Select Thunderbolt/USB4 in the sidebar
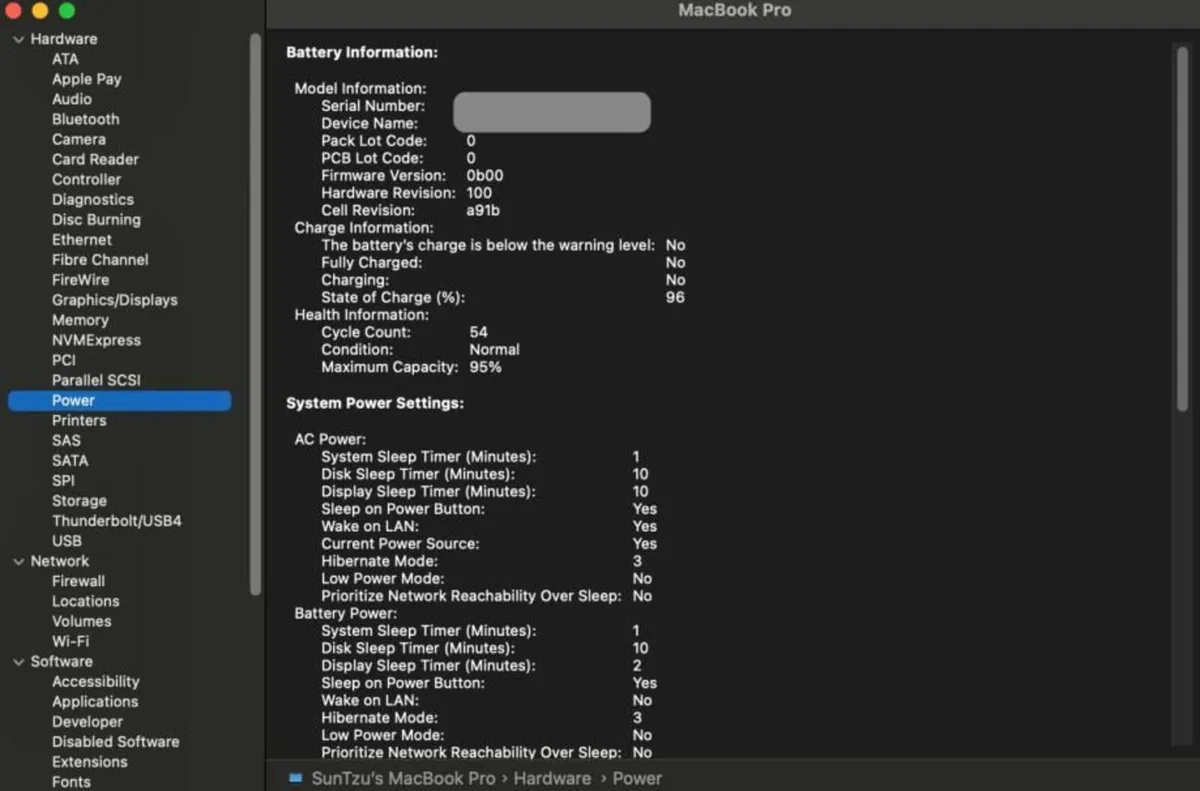 click(117, 520)
